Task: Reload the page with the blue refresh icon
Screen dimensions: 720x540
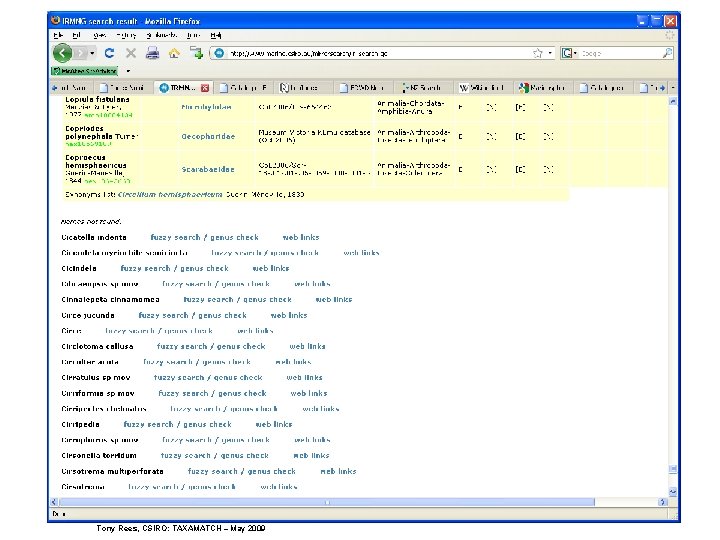Action: (109, 53)
